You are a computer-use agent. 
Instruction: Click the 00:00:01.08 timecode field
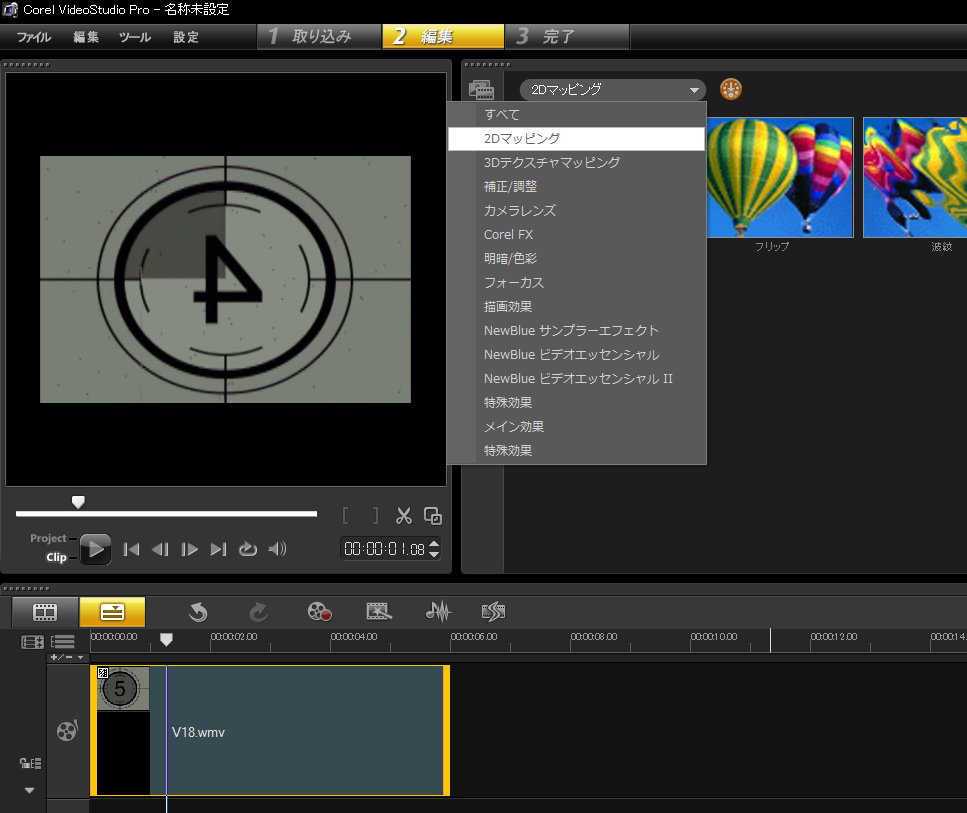point(384,549)
